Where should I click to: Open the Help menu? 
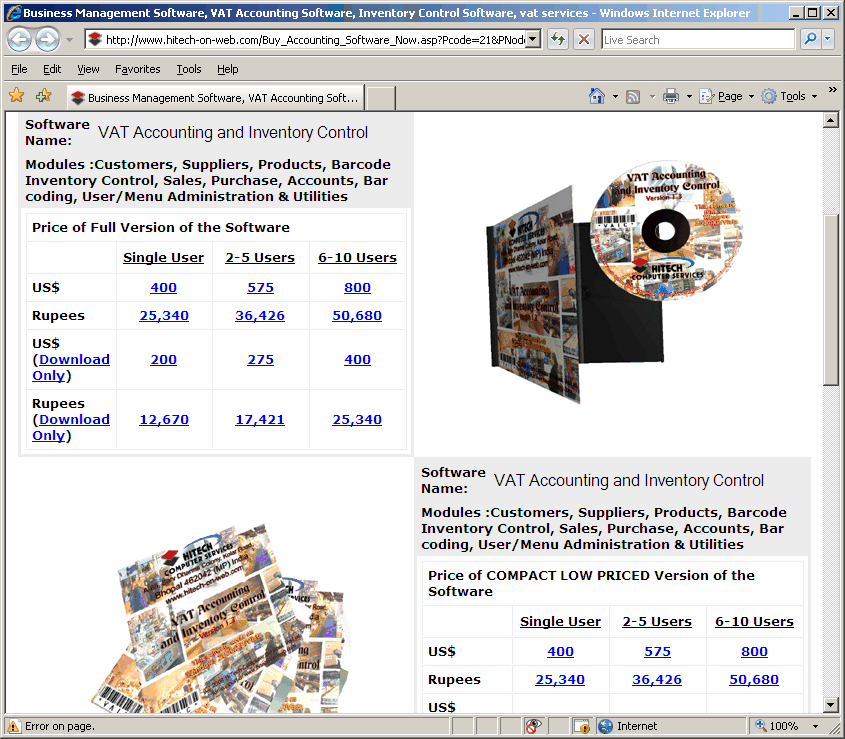(x=227, y=69)
